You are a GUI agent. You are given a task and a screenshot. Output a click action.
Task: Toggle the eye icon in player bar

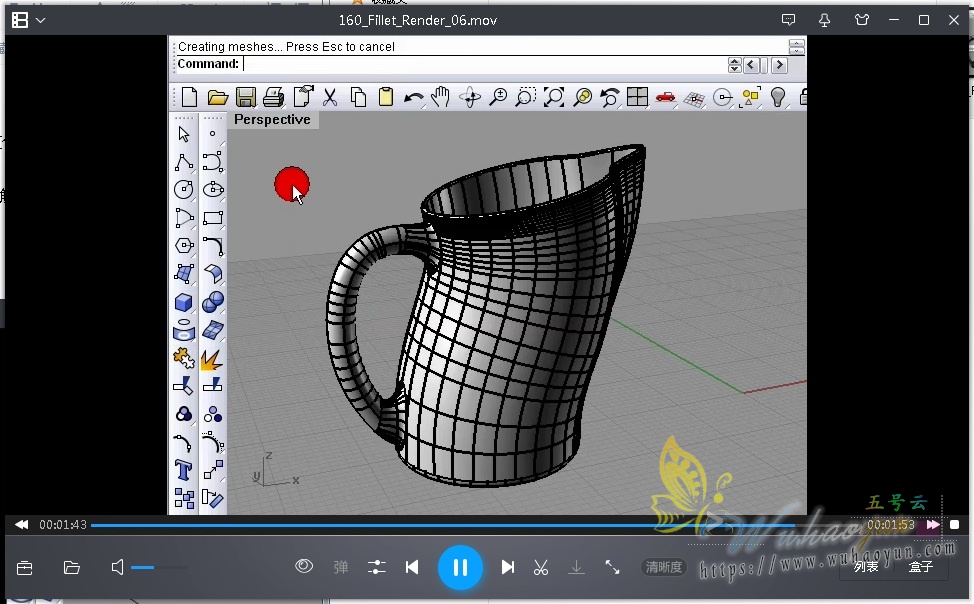[304, 566]
